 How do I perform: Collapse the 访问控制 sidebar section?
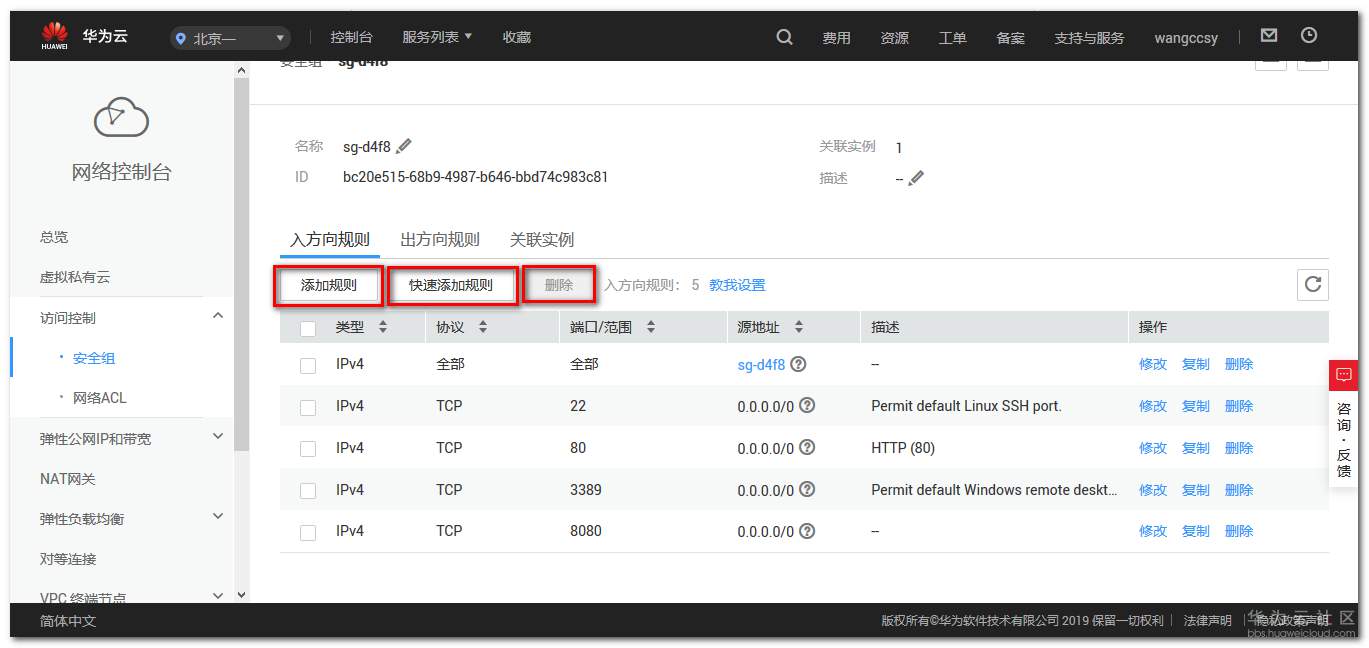coord(218,316)
